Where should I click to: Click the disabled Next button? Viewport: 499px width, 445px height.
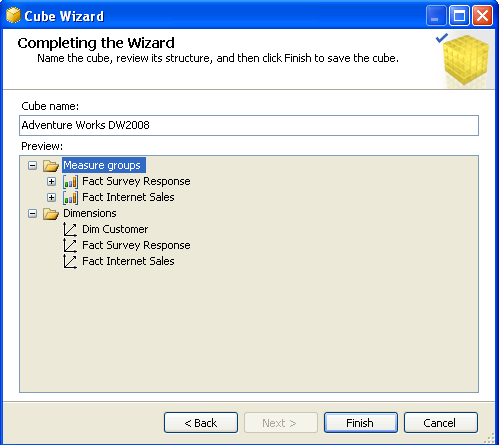point(281,423)
